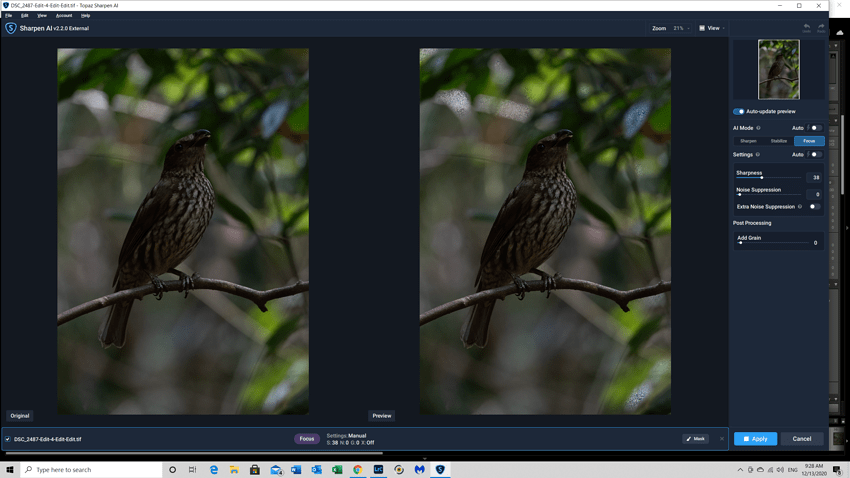The height and width of the screenshot is (478, 850).
Task: Click the navigator bird thumbnail
Action: coord(779,69)
